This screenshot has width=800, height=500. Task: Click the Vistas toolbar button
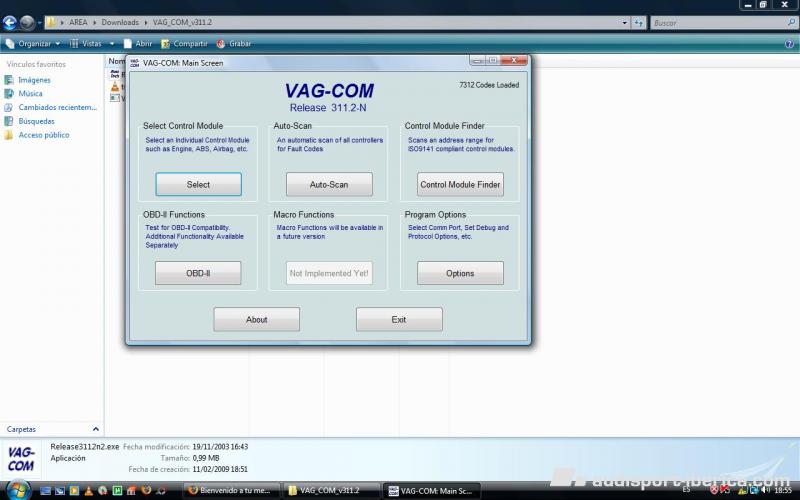(x=86, y=44)
